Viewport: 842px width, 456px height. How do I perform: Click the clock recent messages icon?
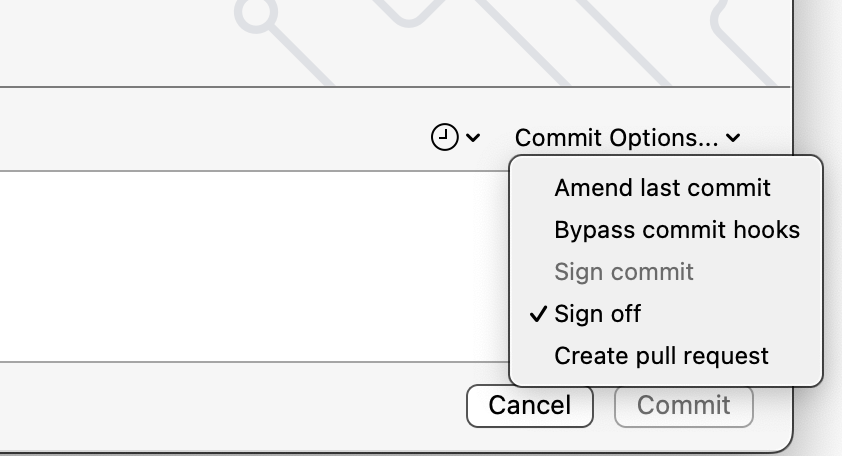[x=444, y=137]
